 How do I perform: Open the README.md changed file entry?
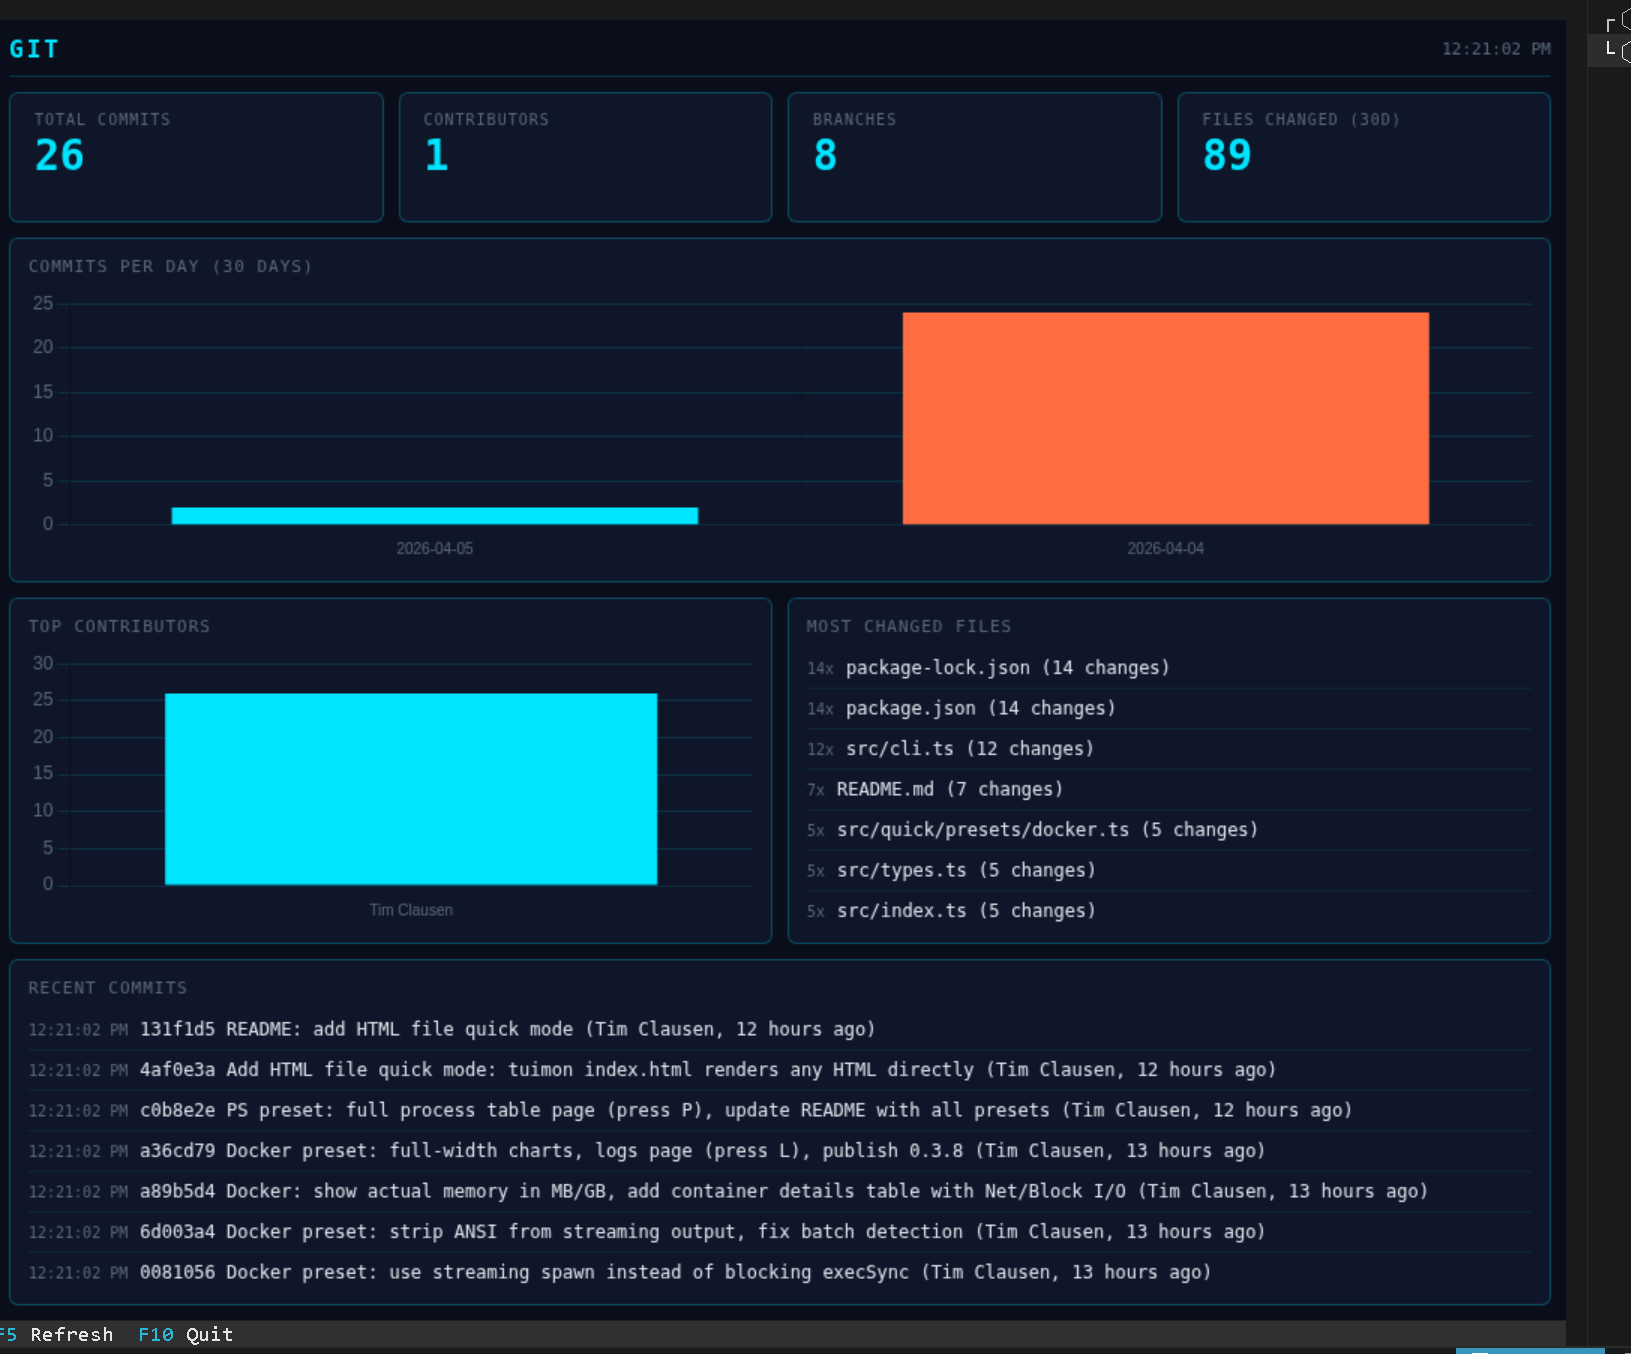click(949, 789)
